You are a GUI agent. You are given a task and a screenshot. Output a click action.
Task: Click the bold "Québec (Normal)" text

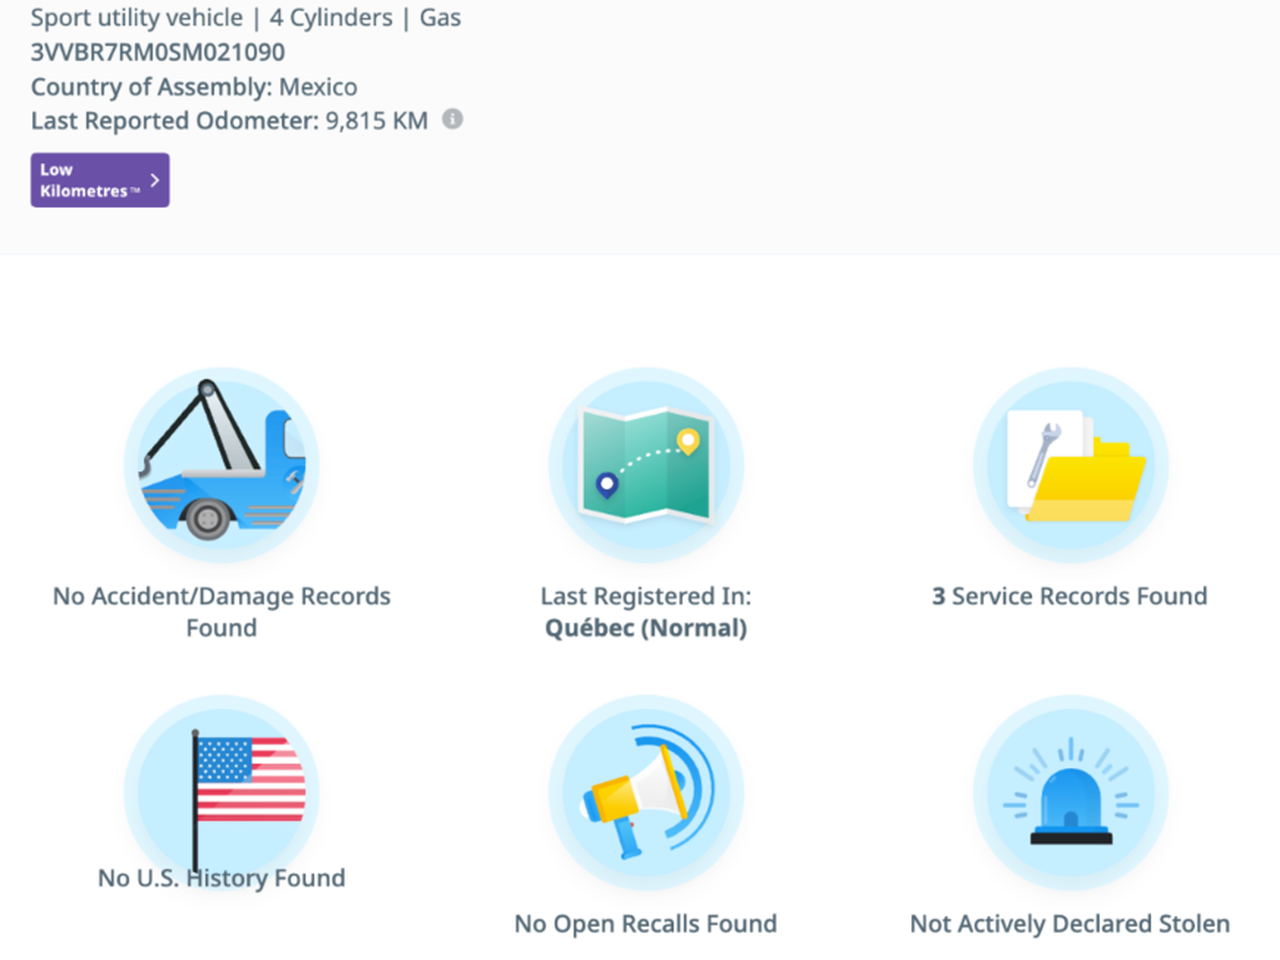coord(646,628)
